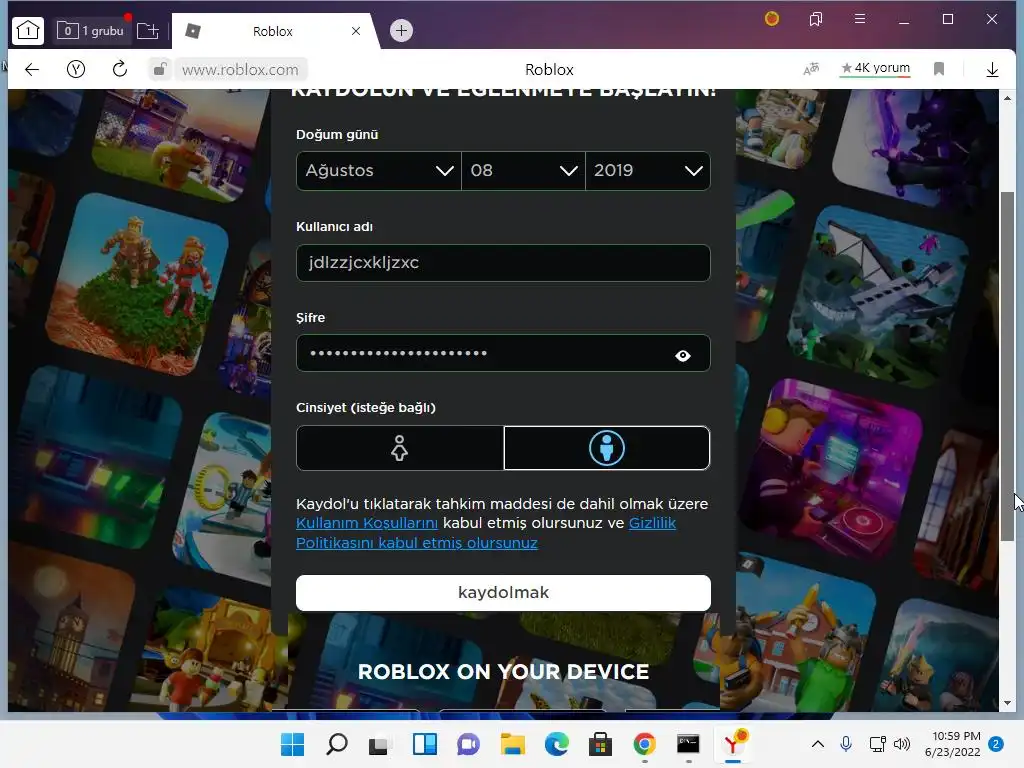This screenshot has height=768, width=1024.
Task: Open the 1 grubu tab group
Action: [91, 31]
